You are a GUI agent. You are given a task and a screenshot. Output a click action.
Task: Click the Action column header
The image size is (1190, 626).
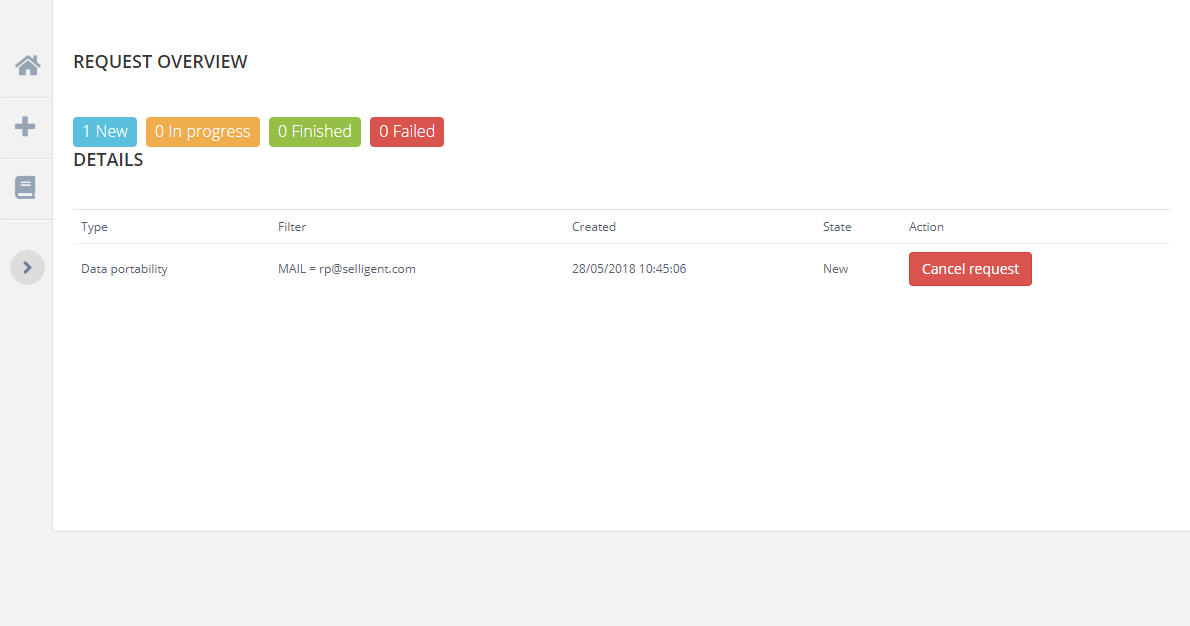point(926,227)
